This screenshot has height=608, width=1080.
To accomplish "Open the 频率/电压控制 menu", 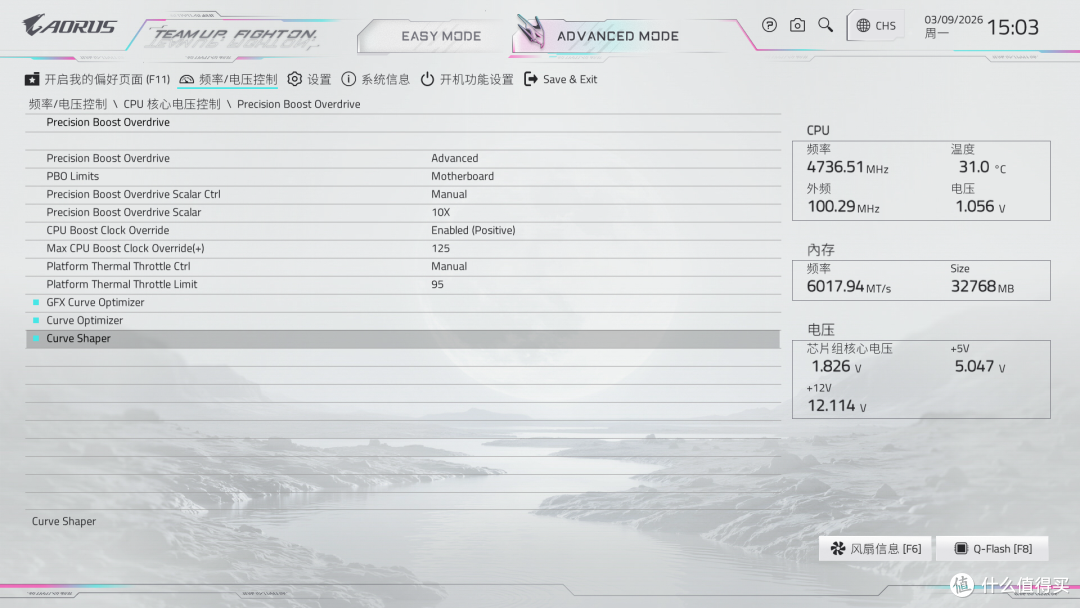I will click(x=228, y=79).
